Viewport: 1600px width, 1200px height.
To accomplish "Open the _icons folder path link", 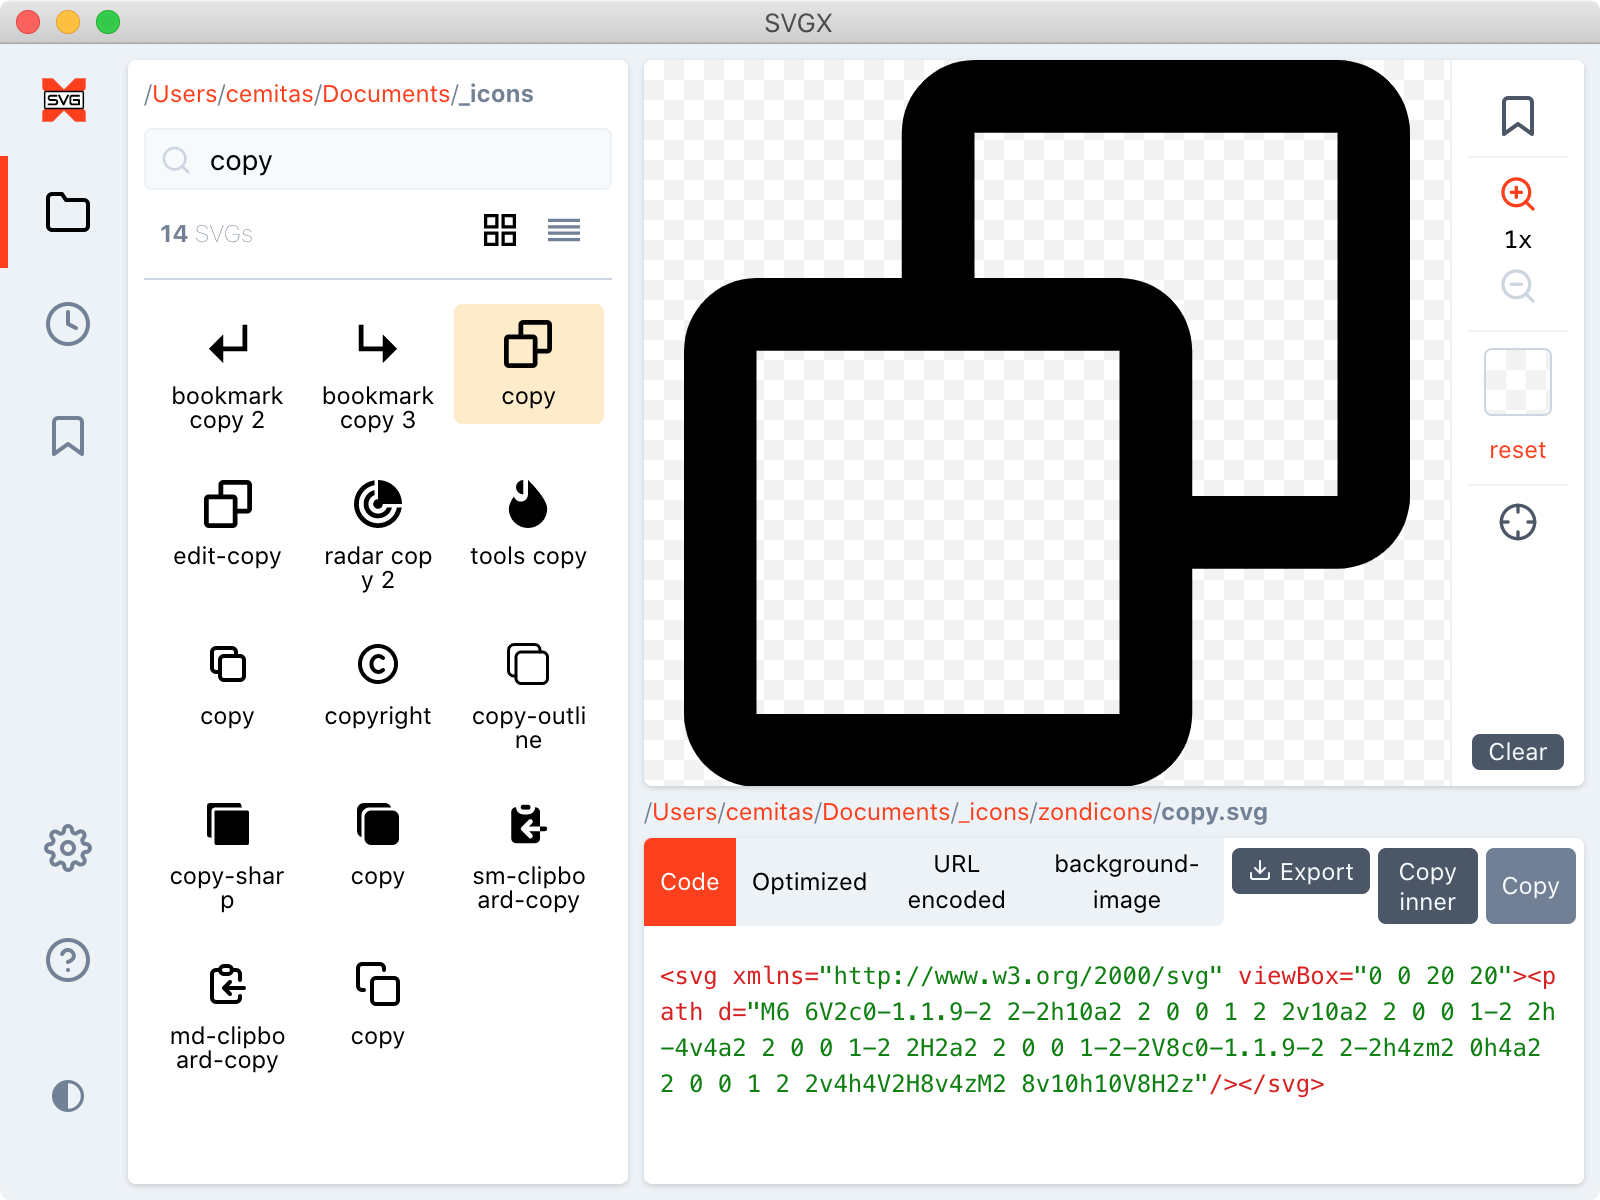I will coord(496,94).
